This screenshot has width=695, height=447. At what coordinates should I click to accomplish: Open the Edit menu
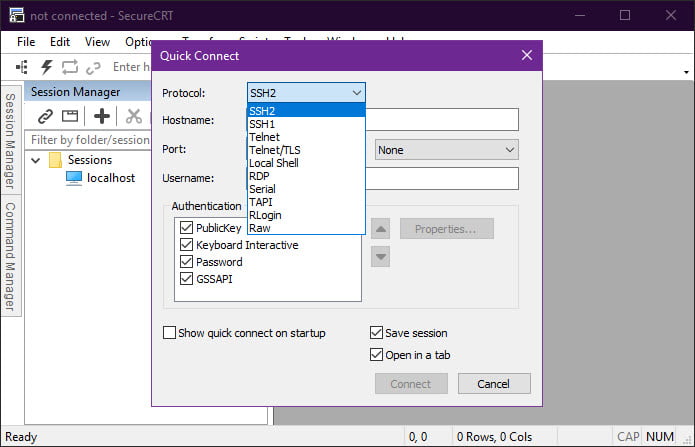[60, 42]
